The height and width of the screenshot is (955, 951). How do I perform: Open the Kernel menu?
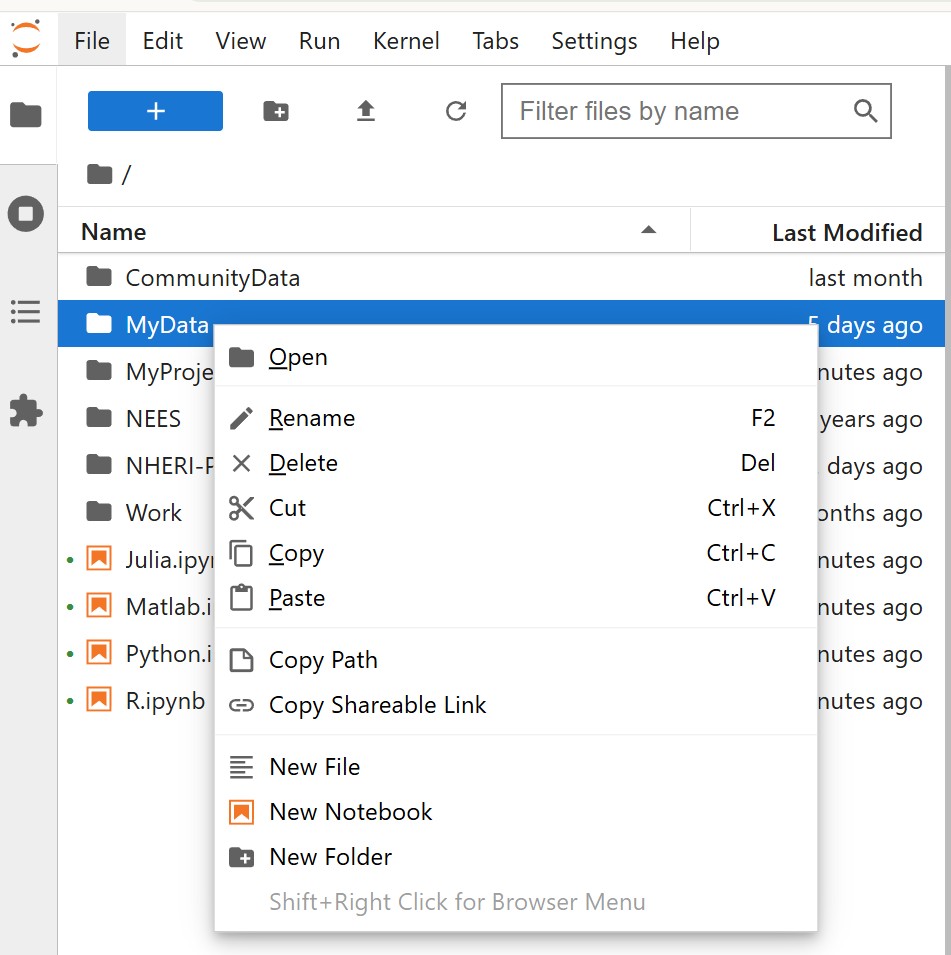coord(406,41)
